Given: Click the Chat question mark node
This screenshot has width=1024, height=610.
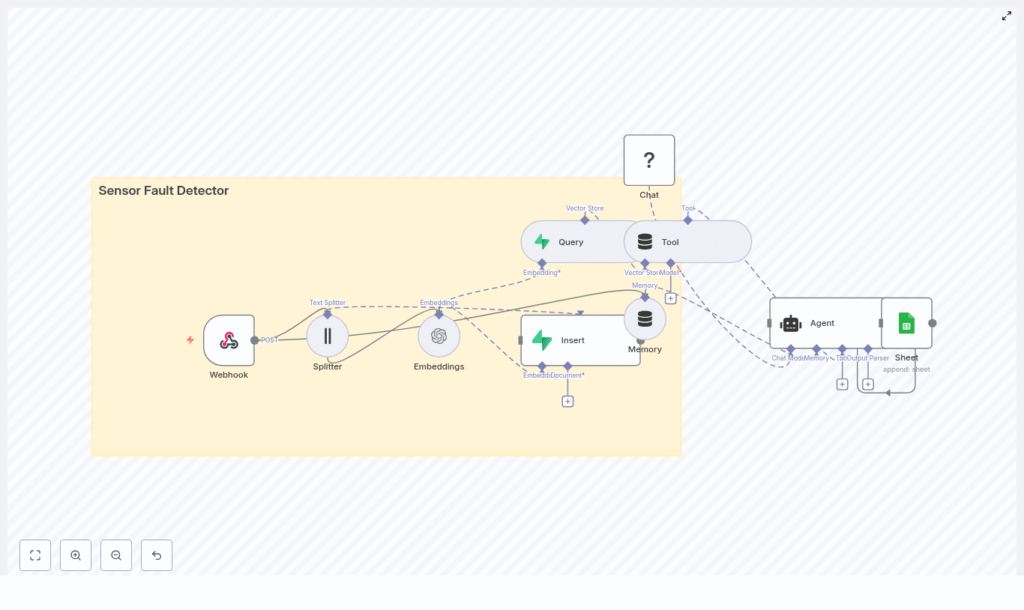Looking at the screenshot, I should tap(649, 160).
